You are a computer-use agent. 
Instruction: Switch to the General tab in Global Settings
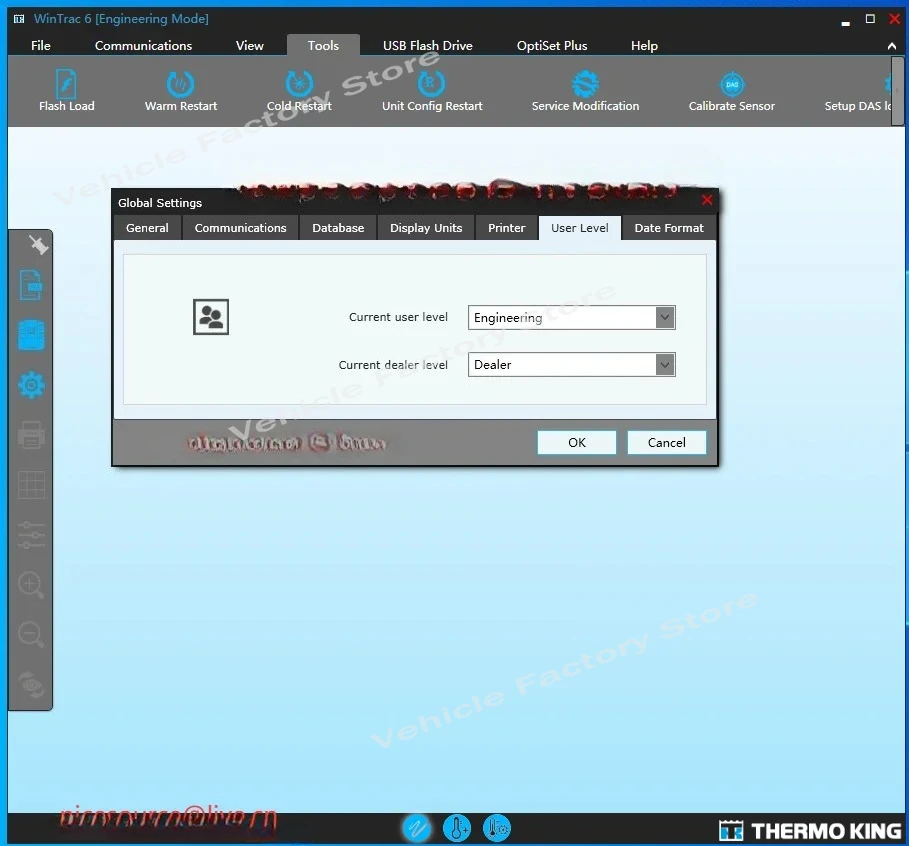click(x=147, y=228)
